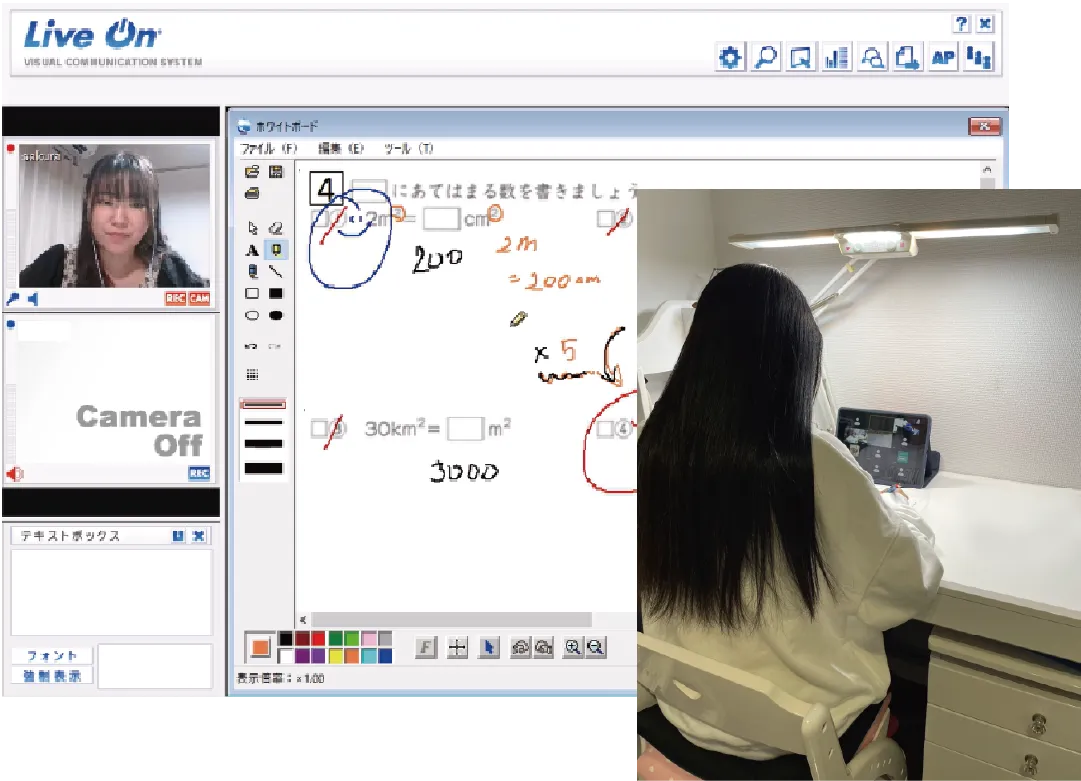
Task: Click the straight line drawing tool
Action: 276,271
